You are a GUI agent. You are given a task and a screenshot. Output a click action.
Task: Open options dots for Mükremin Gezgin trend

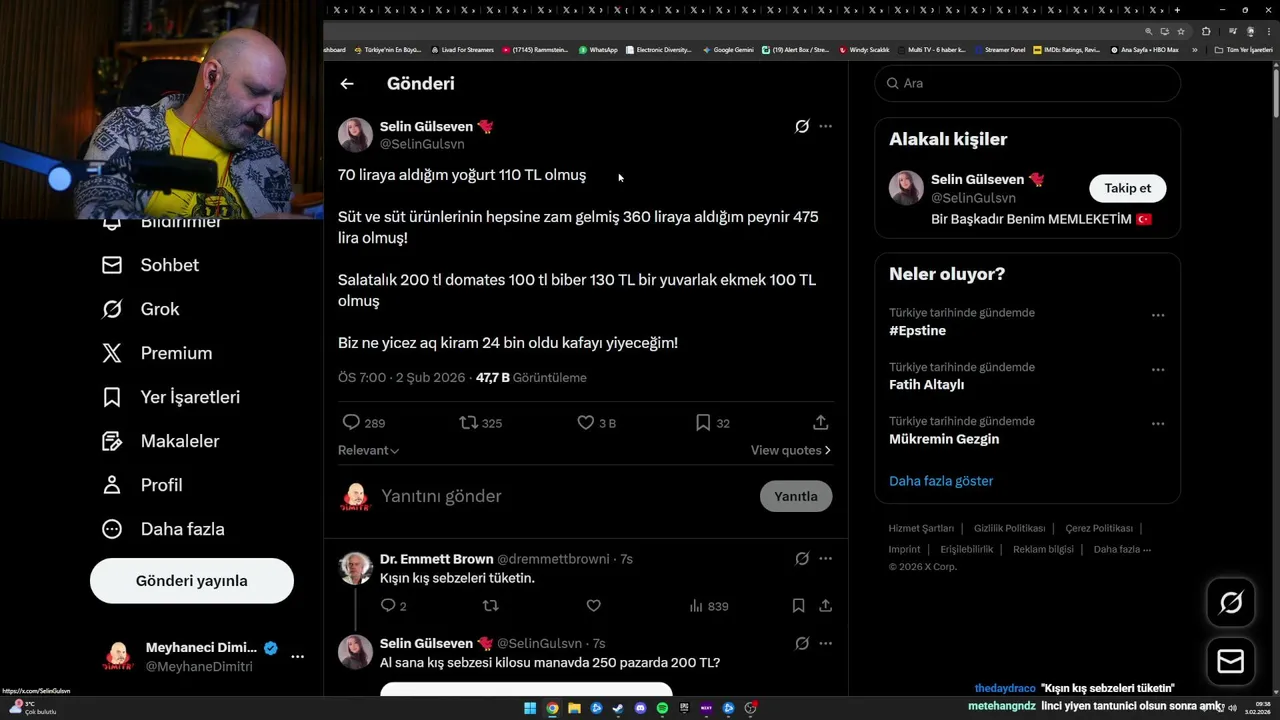point(1158,423)
